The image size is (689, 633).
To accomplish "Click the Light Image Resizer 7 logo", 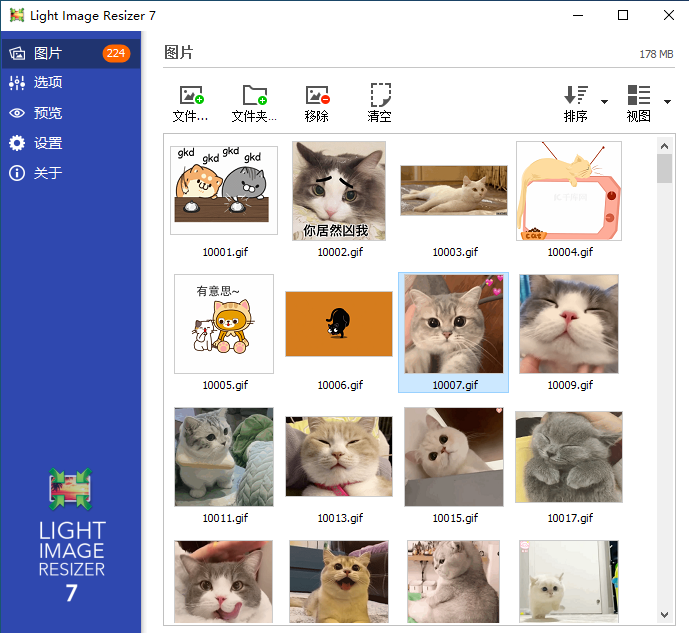I will click(71, 536).
